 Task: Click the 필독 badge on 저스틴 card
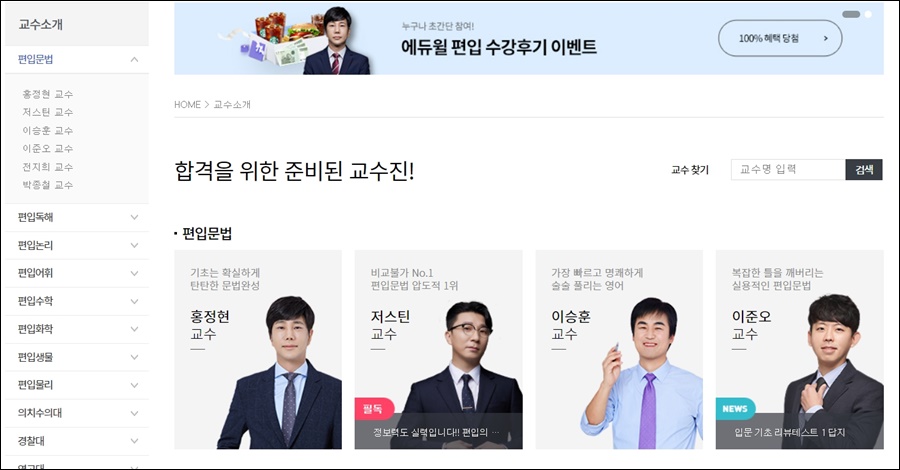click(x=374, y=409)
